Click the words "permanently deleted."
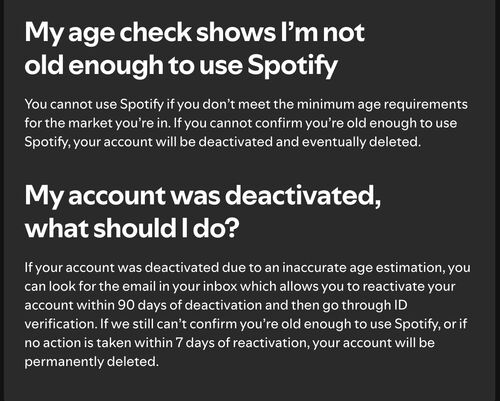The width and height of the screenshot is (500, 401). tap(92, 362)
